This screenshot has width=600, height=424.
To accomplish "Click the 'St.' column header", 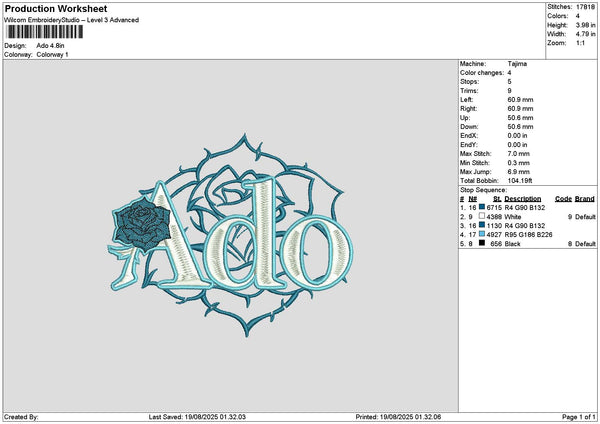I will [497, 199].
